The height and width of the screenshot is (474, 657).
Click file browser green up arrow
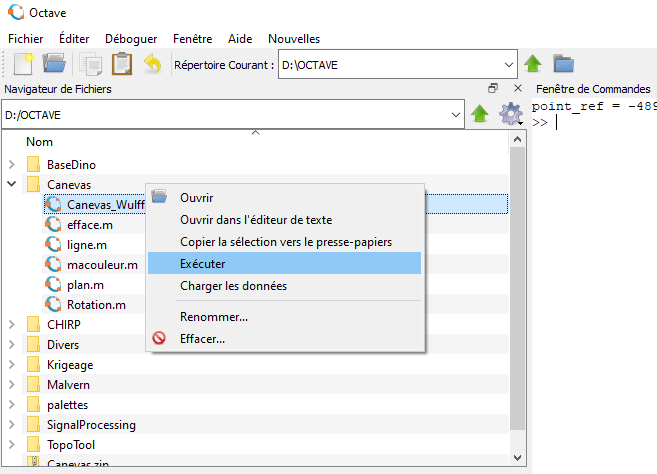tap(480, 114)
